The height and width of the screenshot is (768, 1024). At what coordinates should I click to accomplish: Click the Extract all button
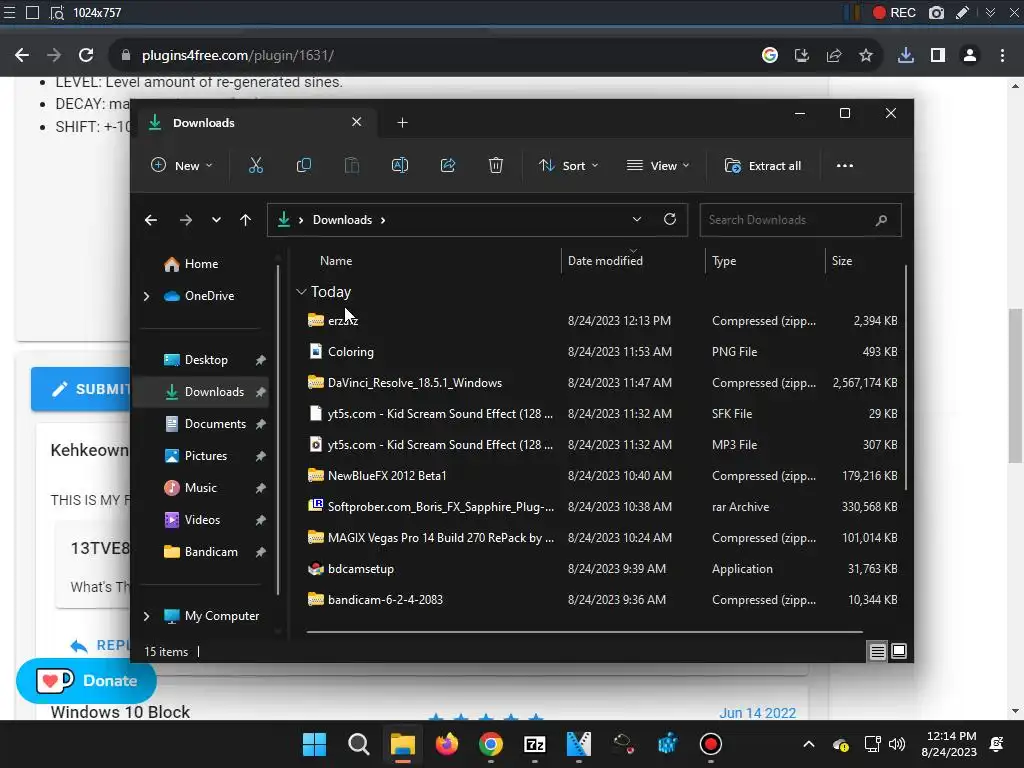click(x=763, y=166)
